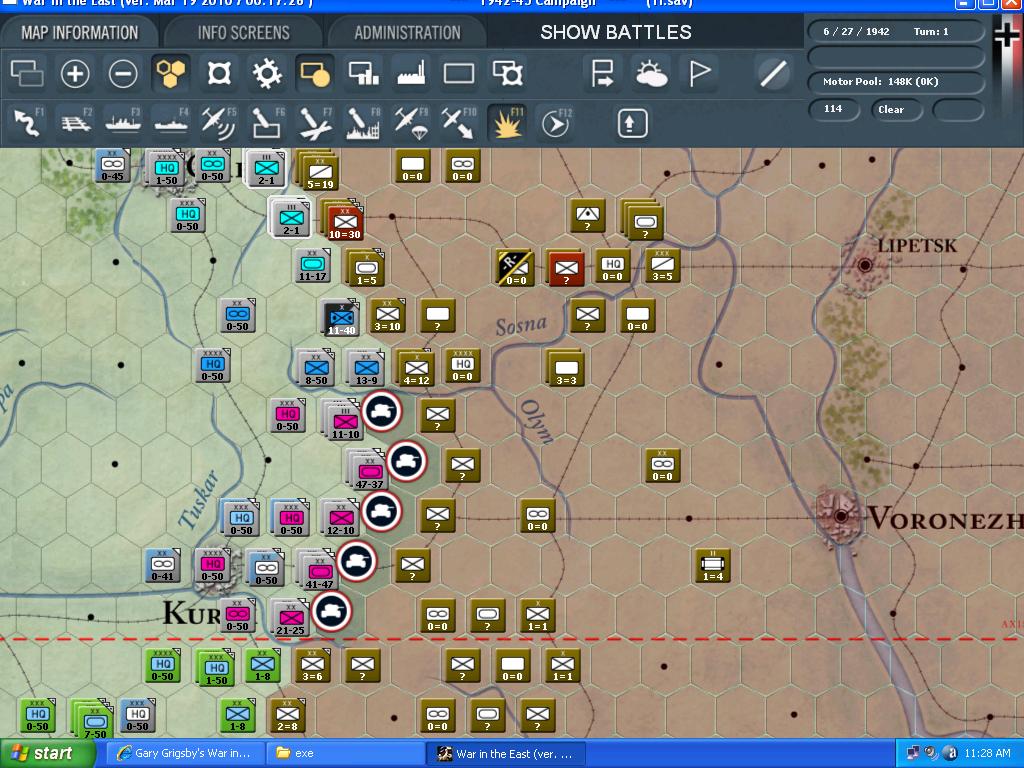
Task: Select the Bomb city mode (F8) icon
Action: [363, 123]
